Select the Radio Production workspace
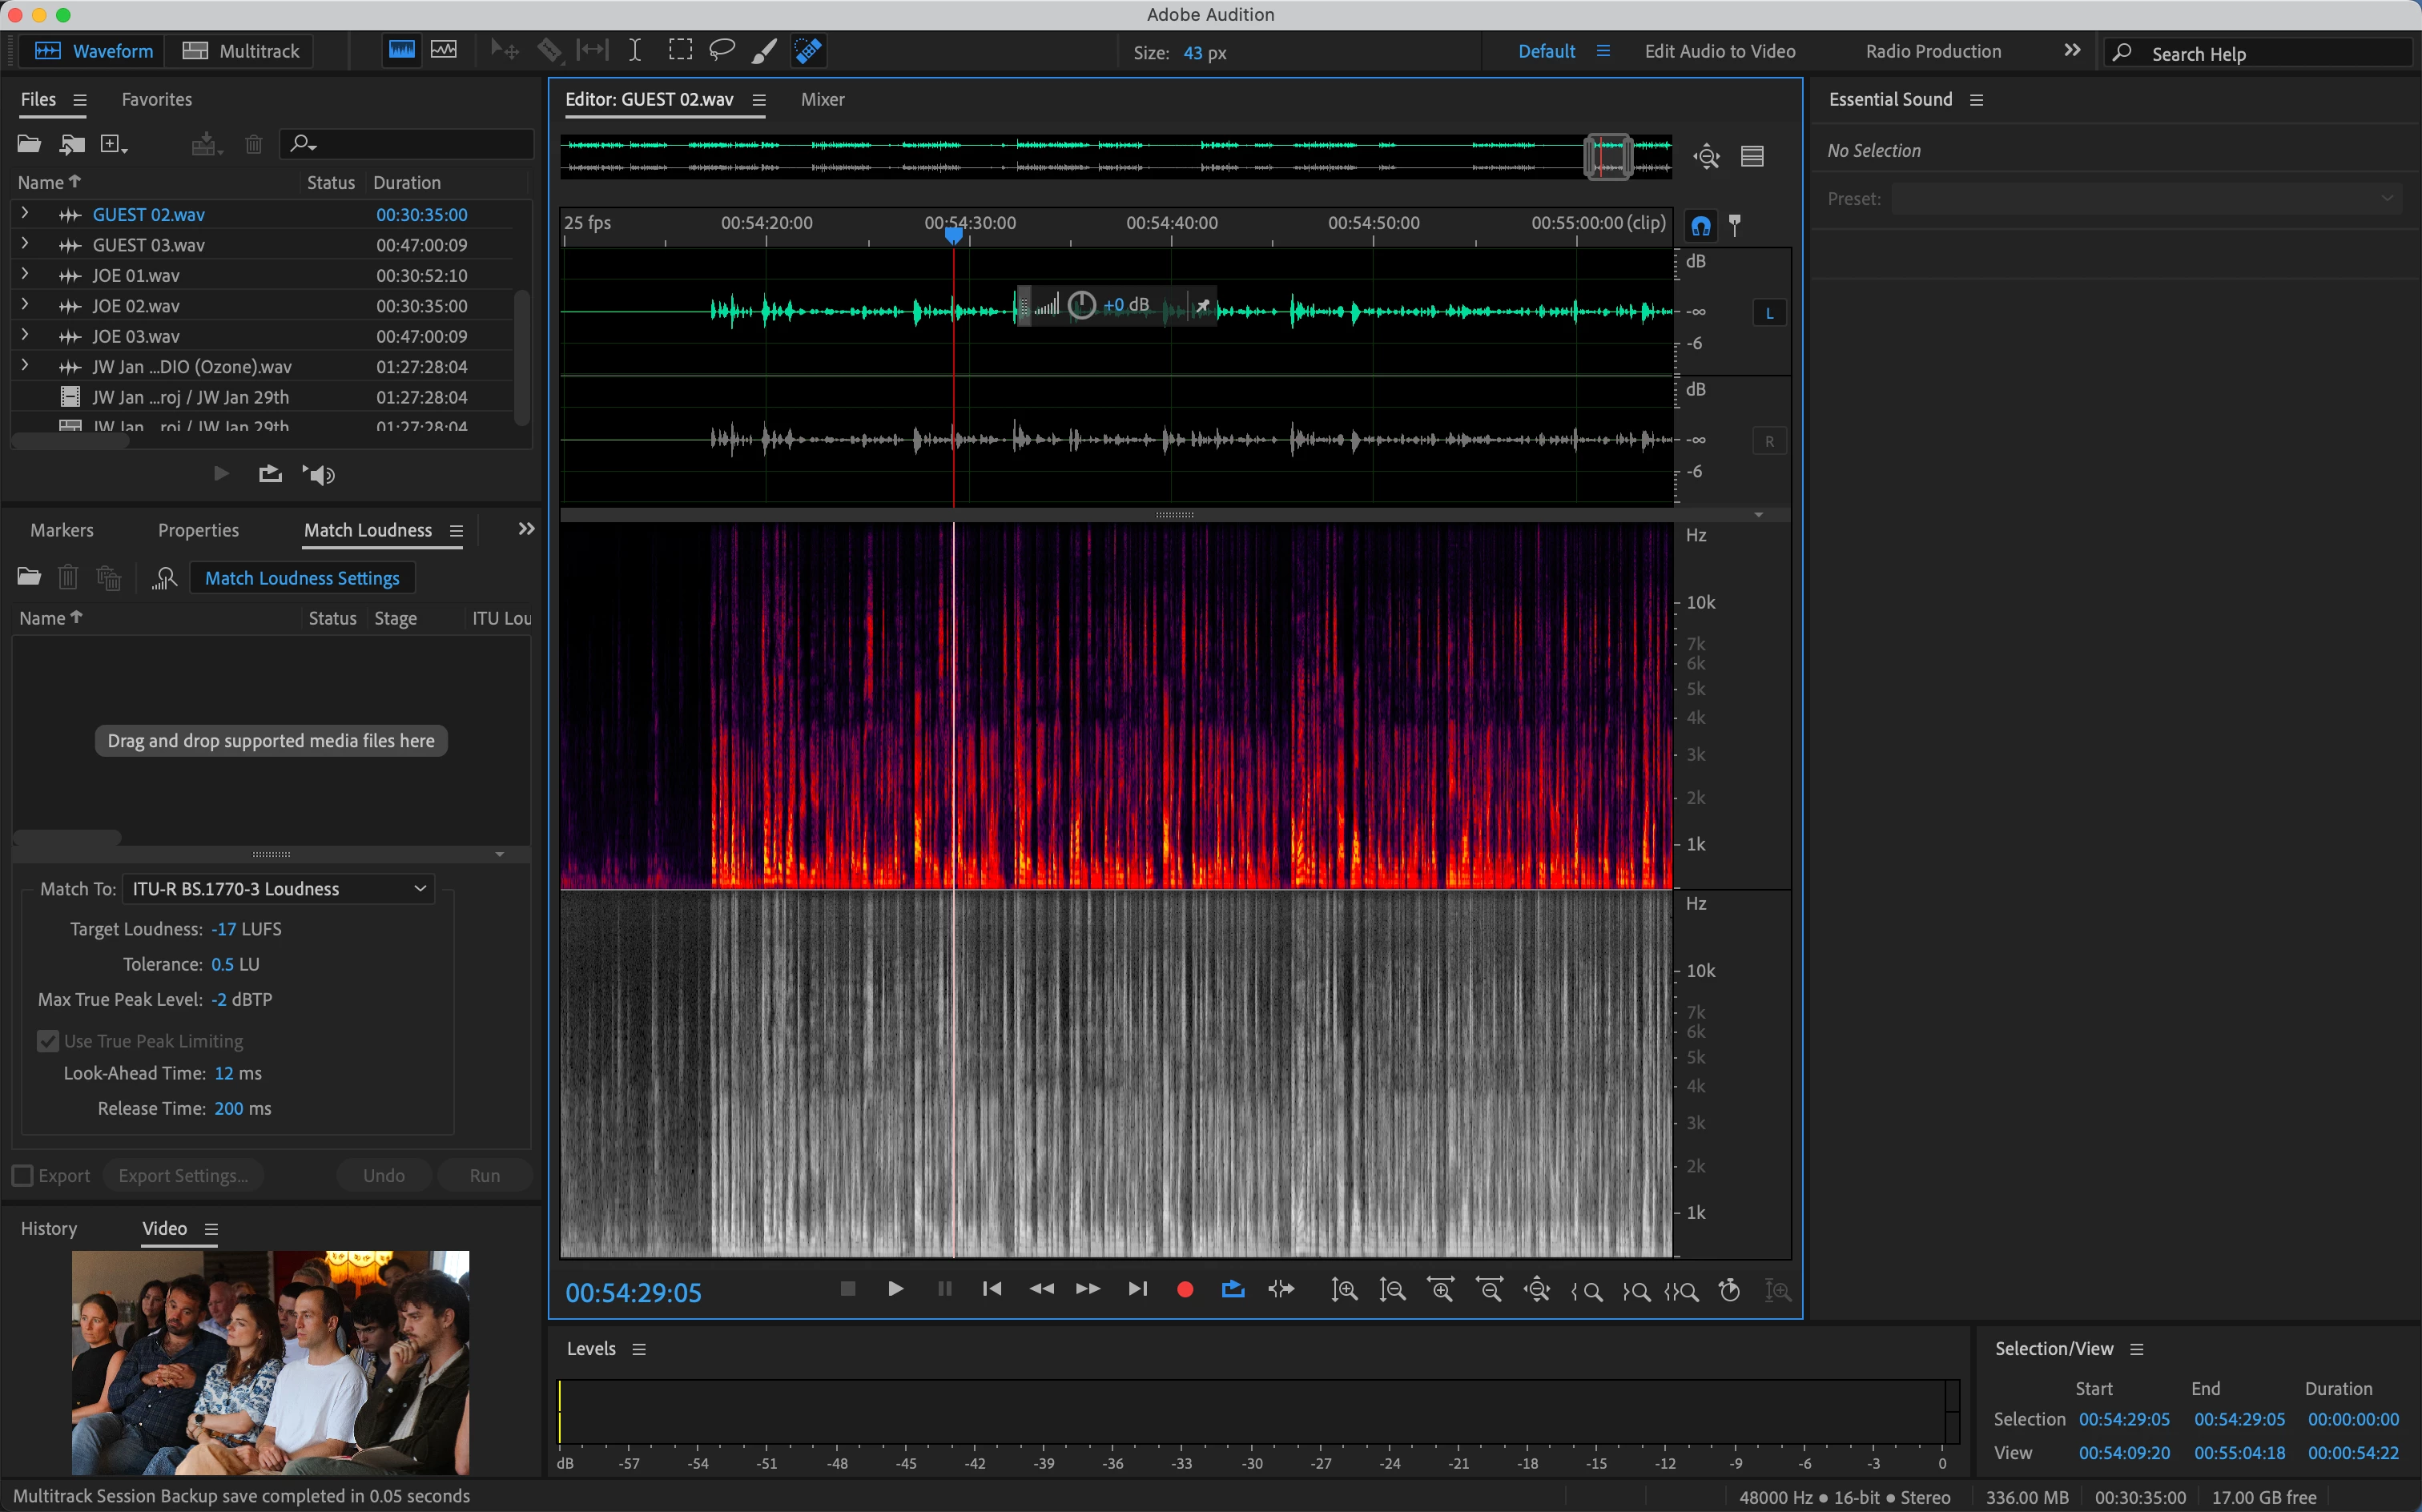 [1932, 51]
